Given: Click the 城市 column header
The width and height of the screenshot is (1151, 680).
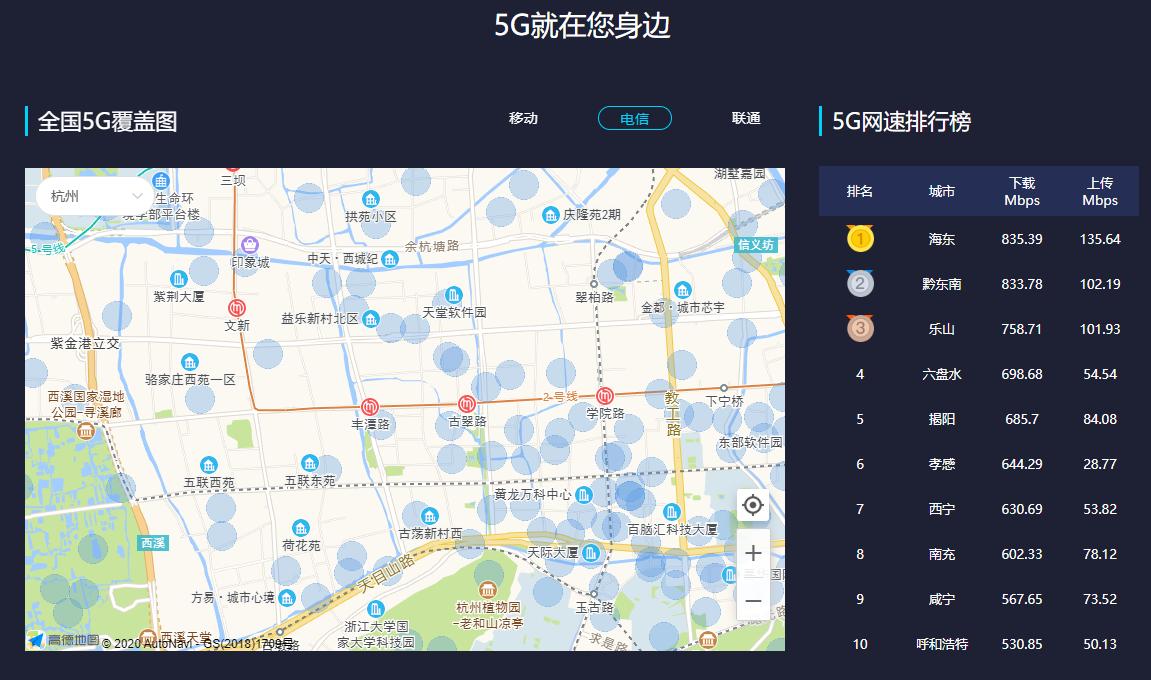Looking at the screenshot, I should [x=942, y=191].
